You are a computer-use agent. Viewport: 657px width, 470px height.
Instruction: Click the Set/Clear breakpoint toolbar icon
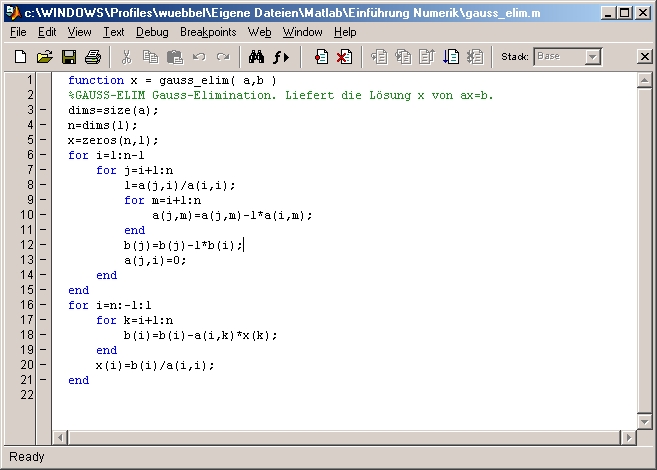tap(321, 57)
